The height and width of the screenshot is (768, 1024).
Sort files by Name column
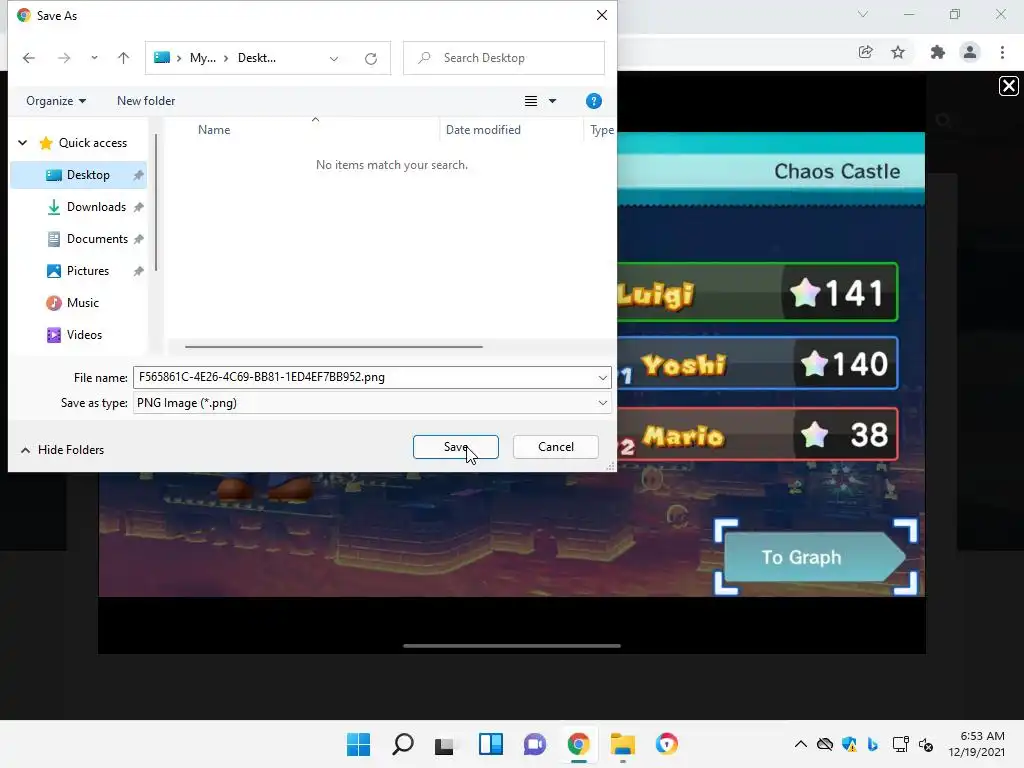(214, 130)
